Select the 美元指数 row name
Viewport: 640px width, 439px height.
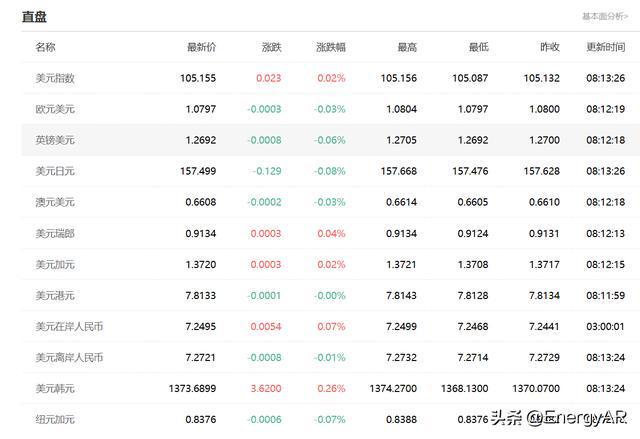pyautogui.click(x=55, y=78)
